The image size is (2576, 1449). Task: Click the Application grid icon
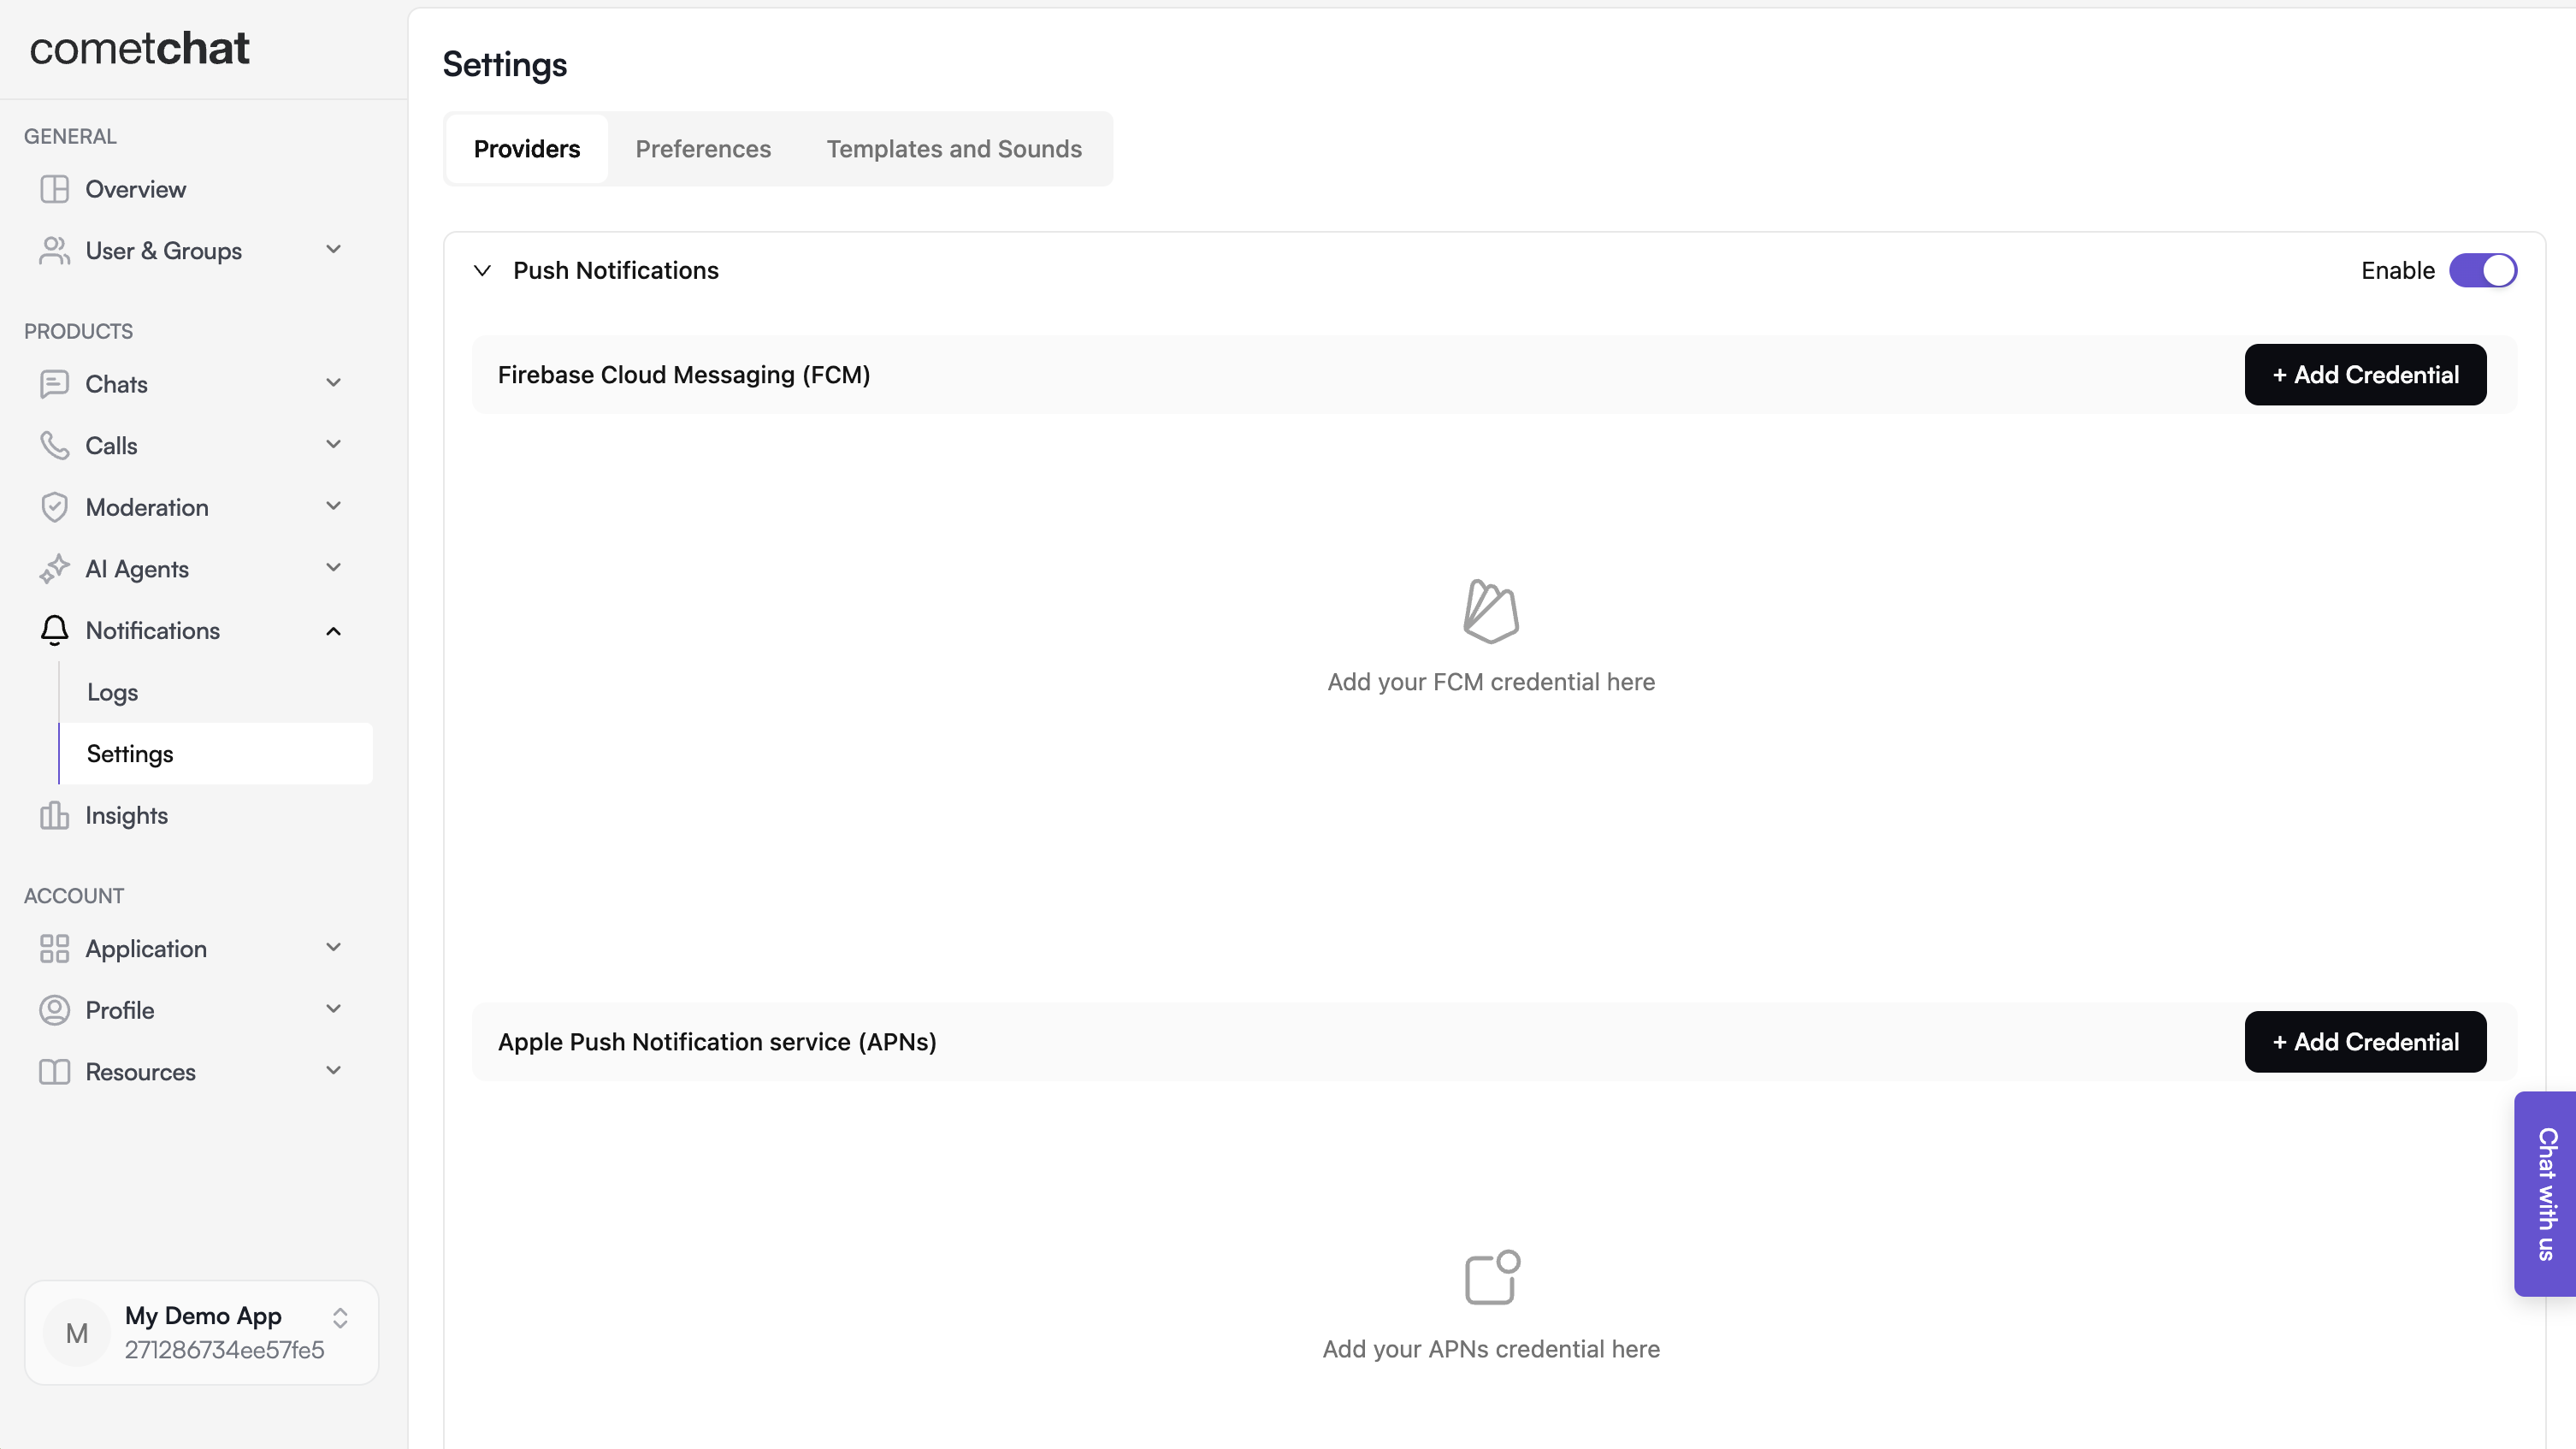click(55, 948)
